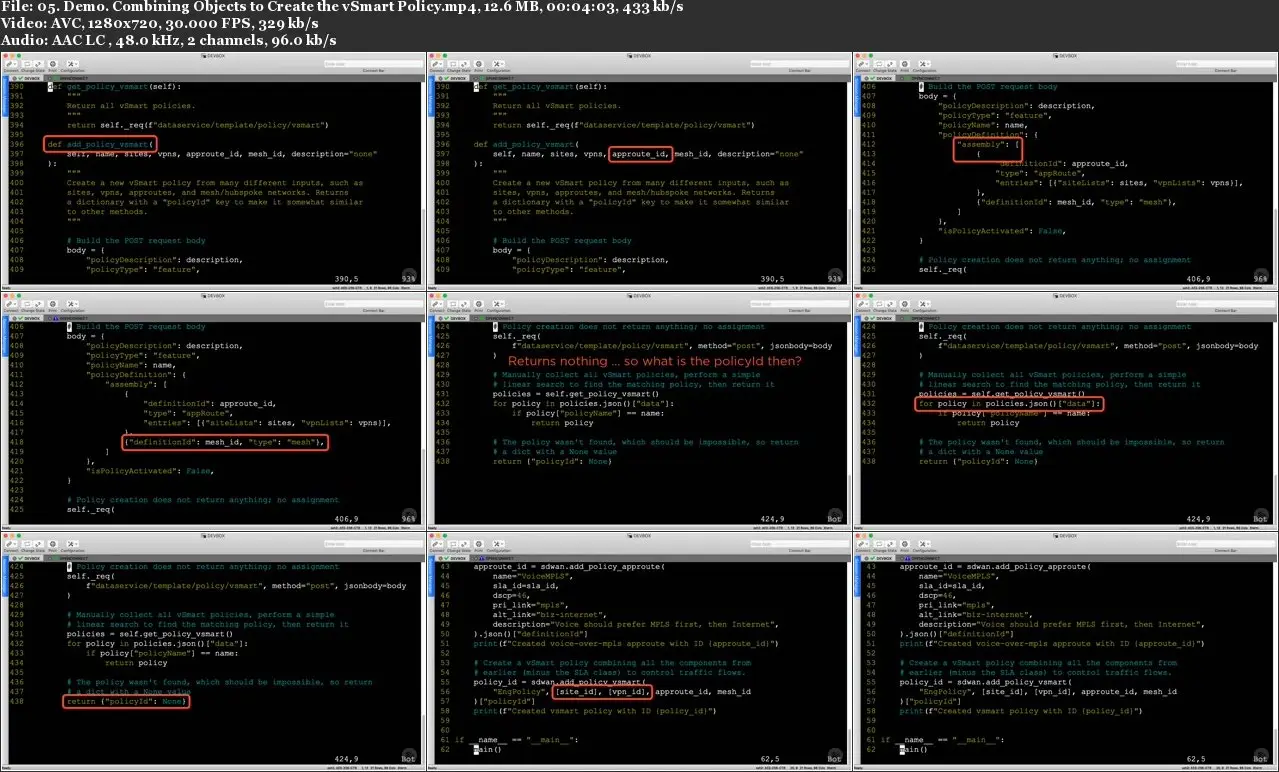Open the frame highlighting [site_id], [vpn_id]
The image size is (1279, 772).
coord(639,651)
